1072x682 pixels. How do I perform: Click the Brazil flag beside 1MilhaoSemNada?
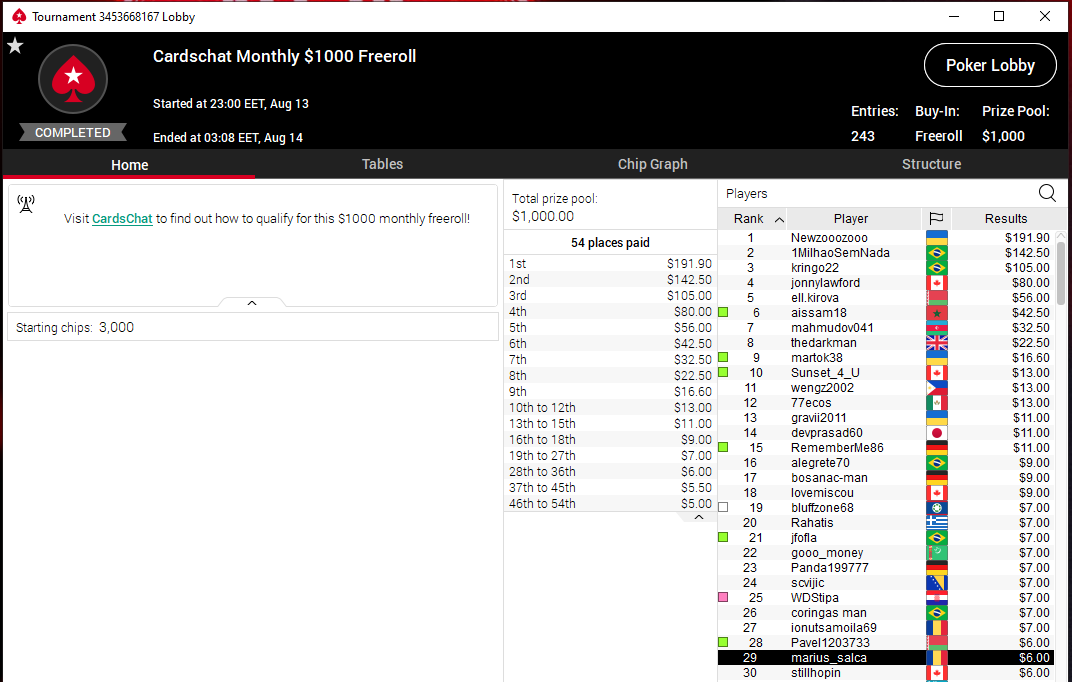pyautogui.click(x=937, y=253)
